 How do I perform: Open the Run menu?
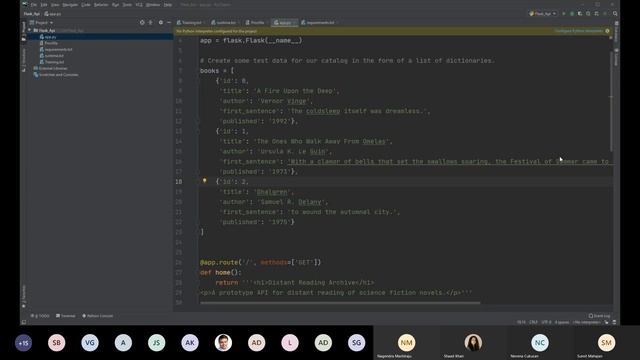point(116,4)
